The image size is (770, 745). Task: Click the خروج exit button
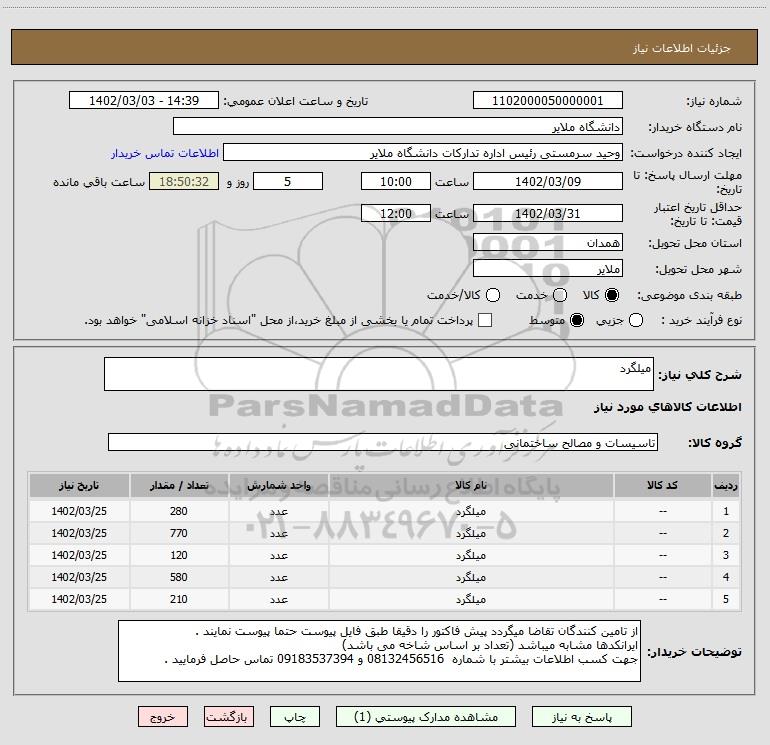[x=163, y=717]
